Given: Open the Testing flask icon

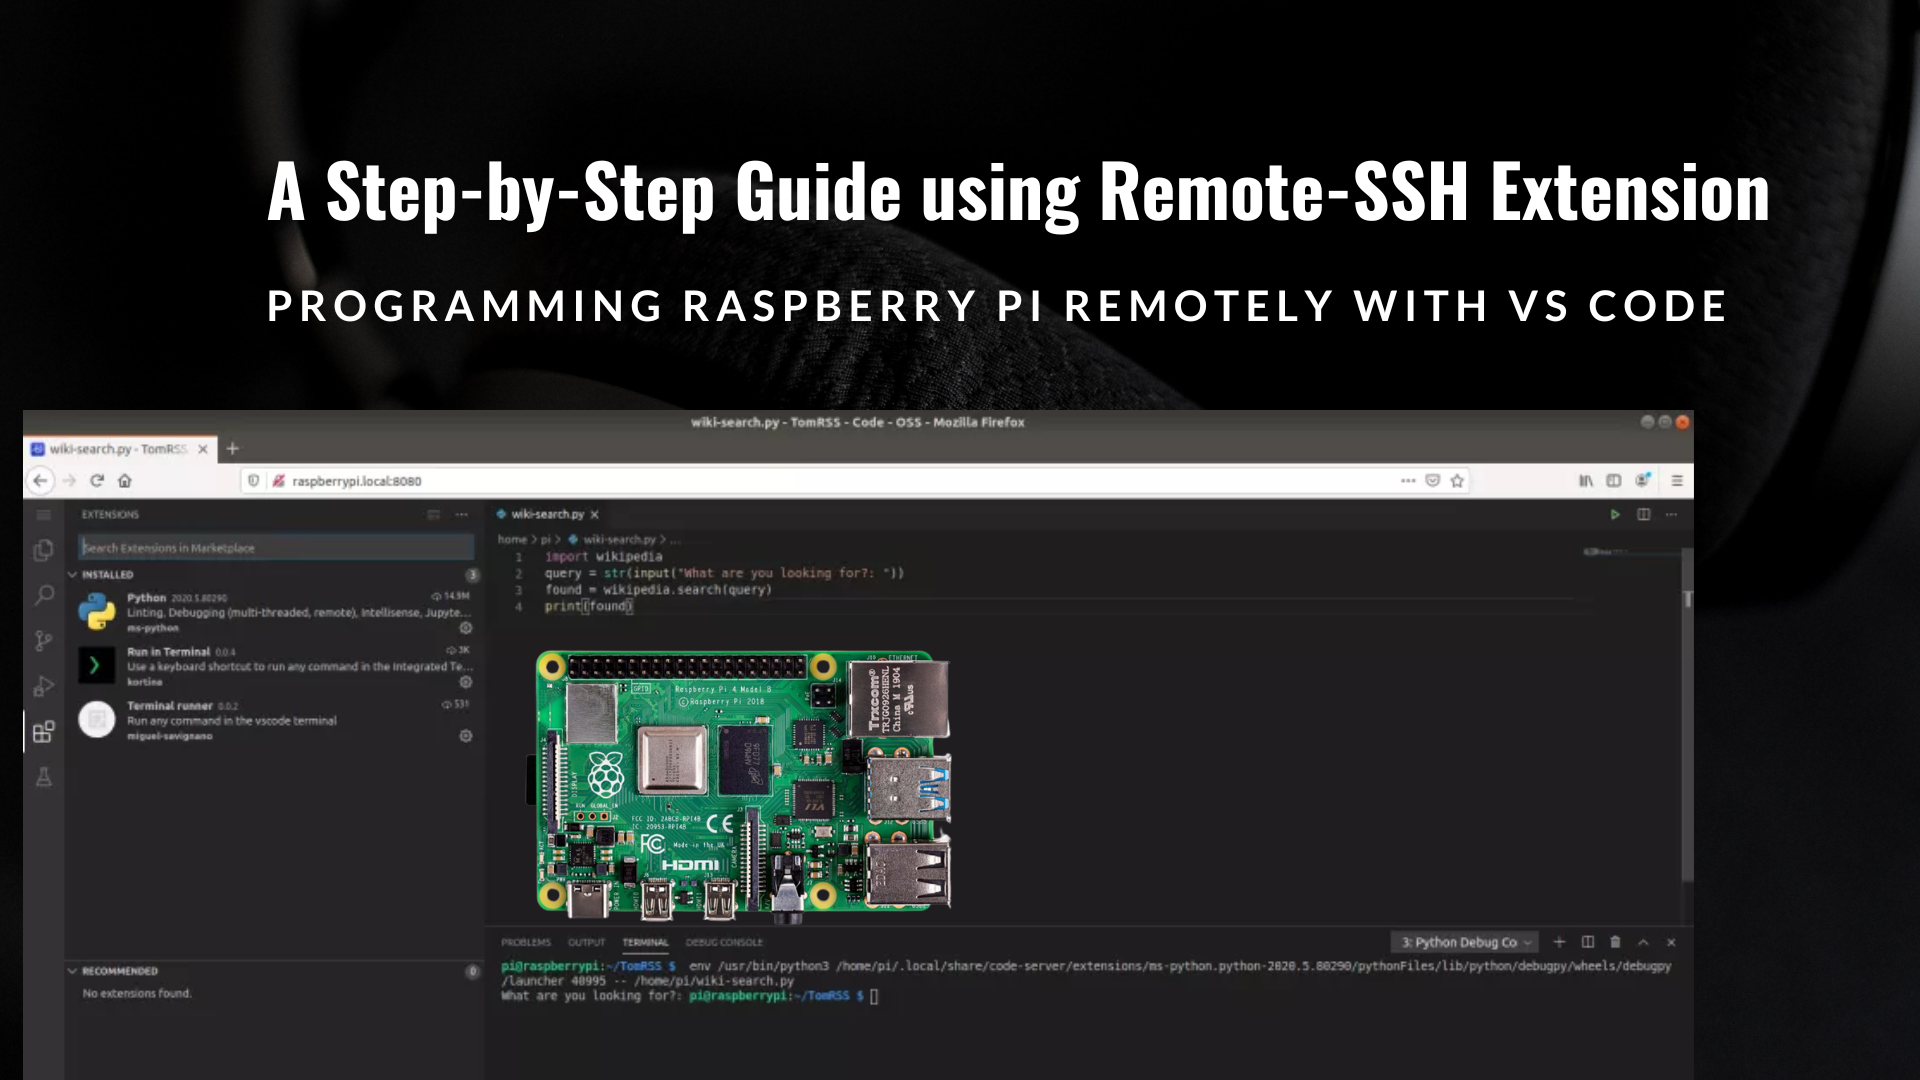Looking at the screenshot, I should [43, 777].
